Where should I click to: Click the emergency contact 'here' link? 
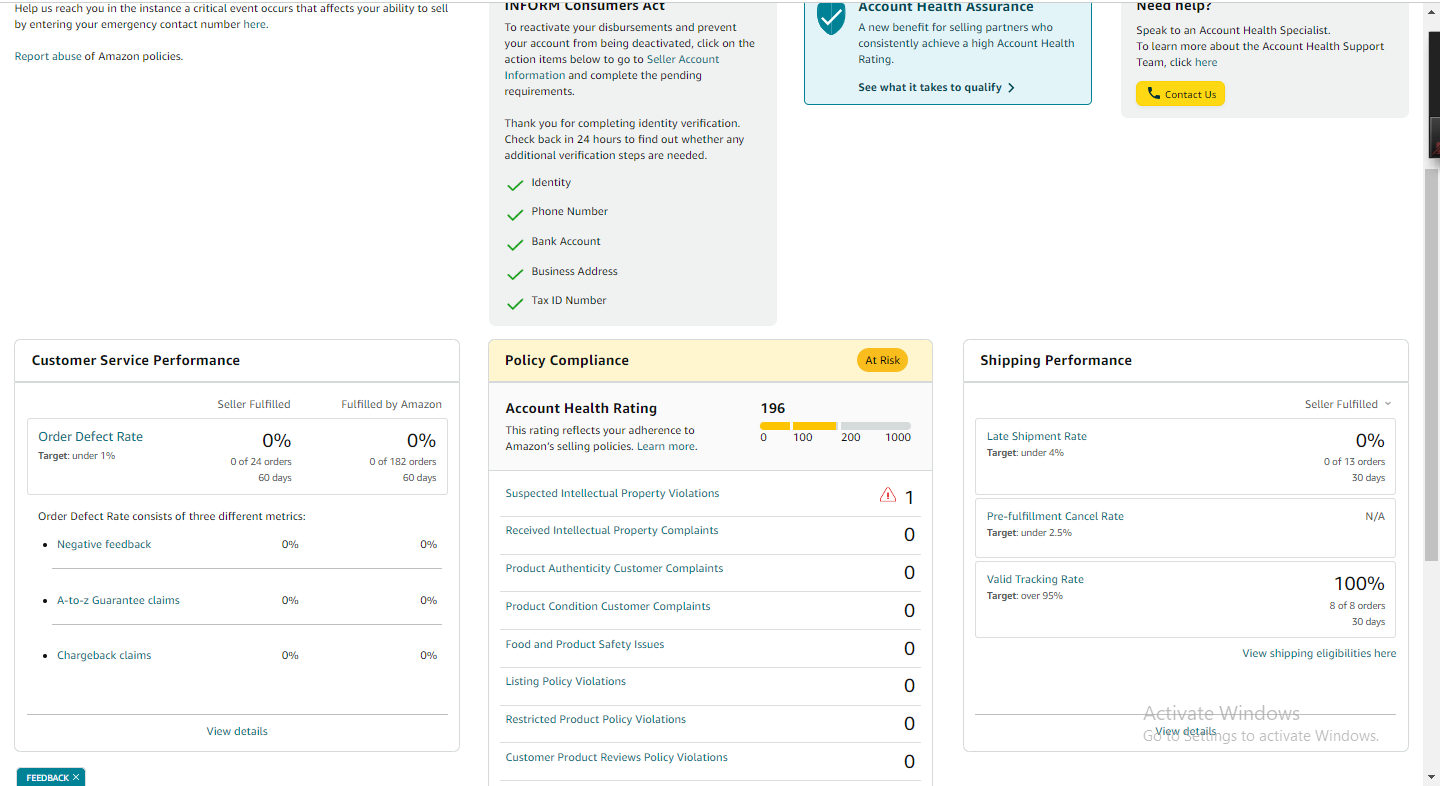coord(255,24)
